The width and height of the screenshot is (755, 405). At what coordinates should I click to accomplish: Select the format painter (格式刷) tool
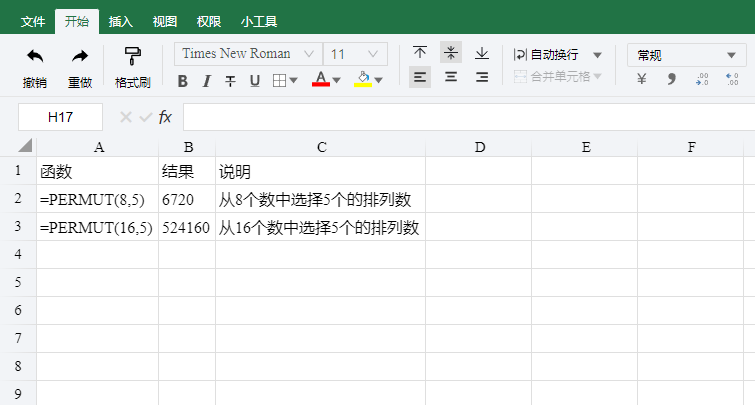coord(132,57)
